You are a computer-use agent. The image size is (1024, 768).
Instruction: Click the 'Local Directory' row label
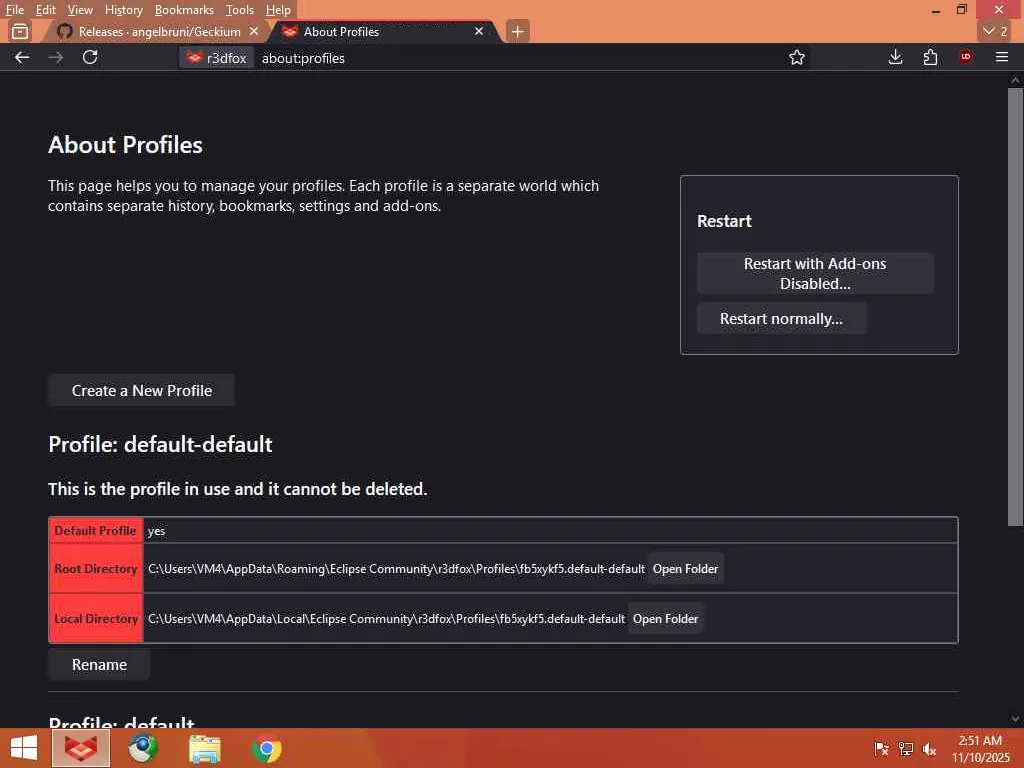click(96, 618)
